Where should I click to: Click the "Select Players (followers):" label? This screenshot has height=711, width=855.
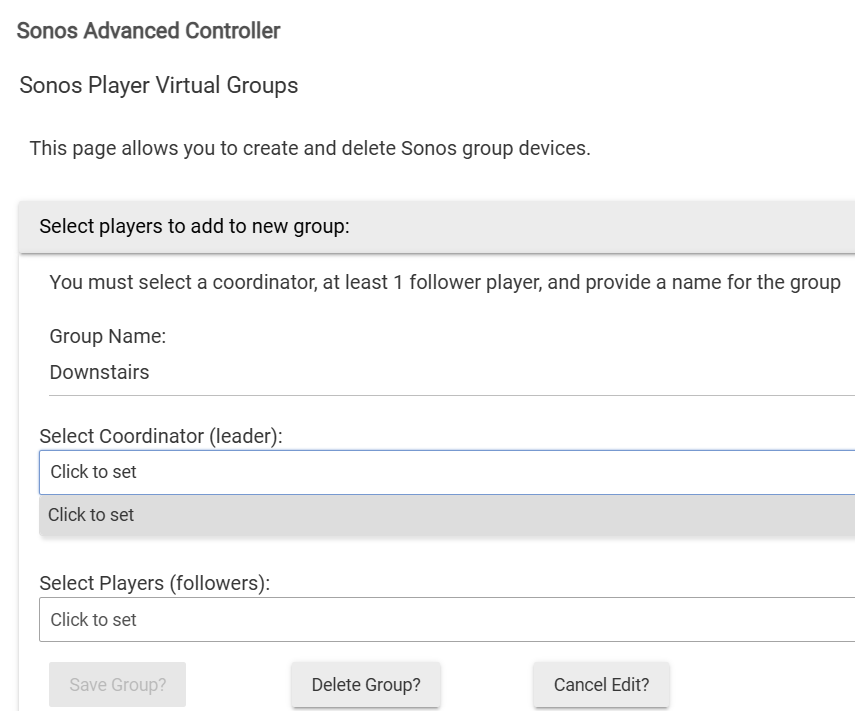point(155,584)
